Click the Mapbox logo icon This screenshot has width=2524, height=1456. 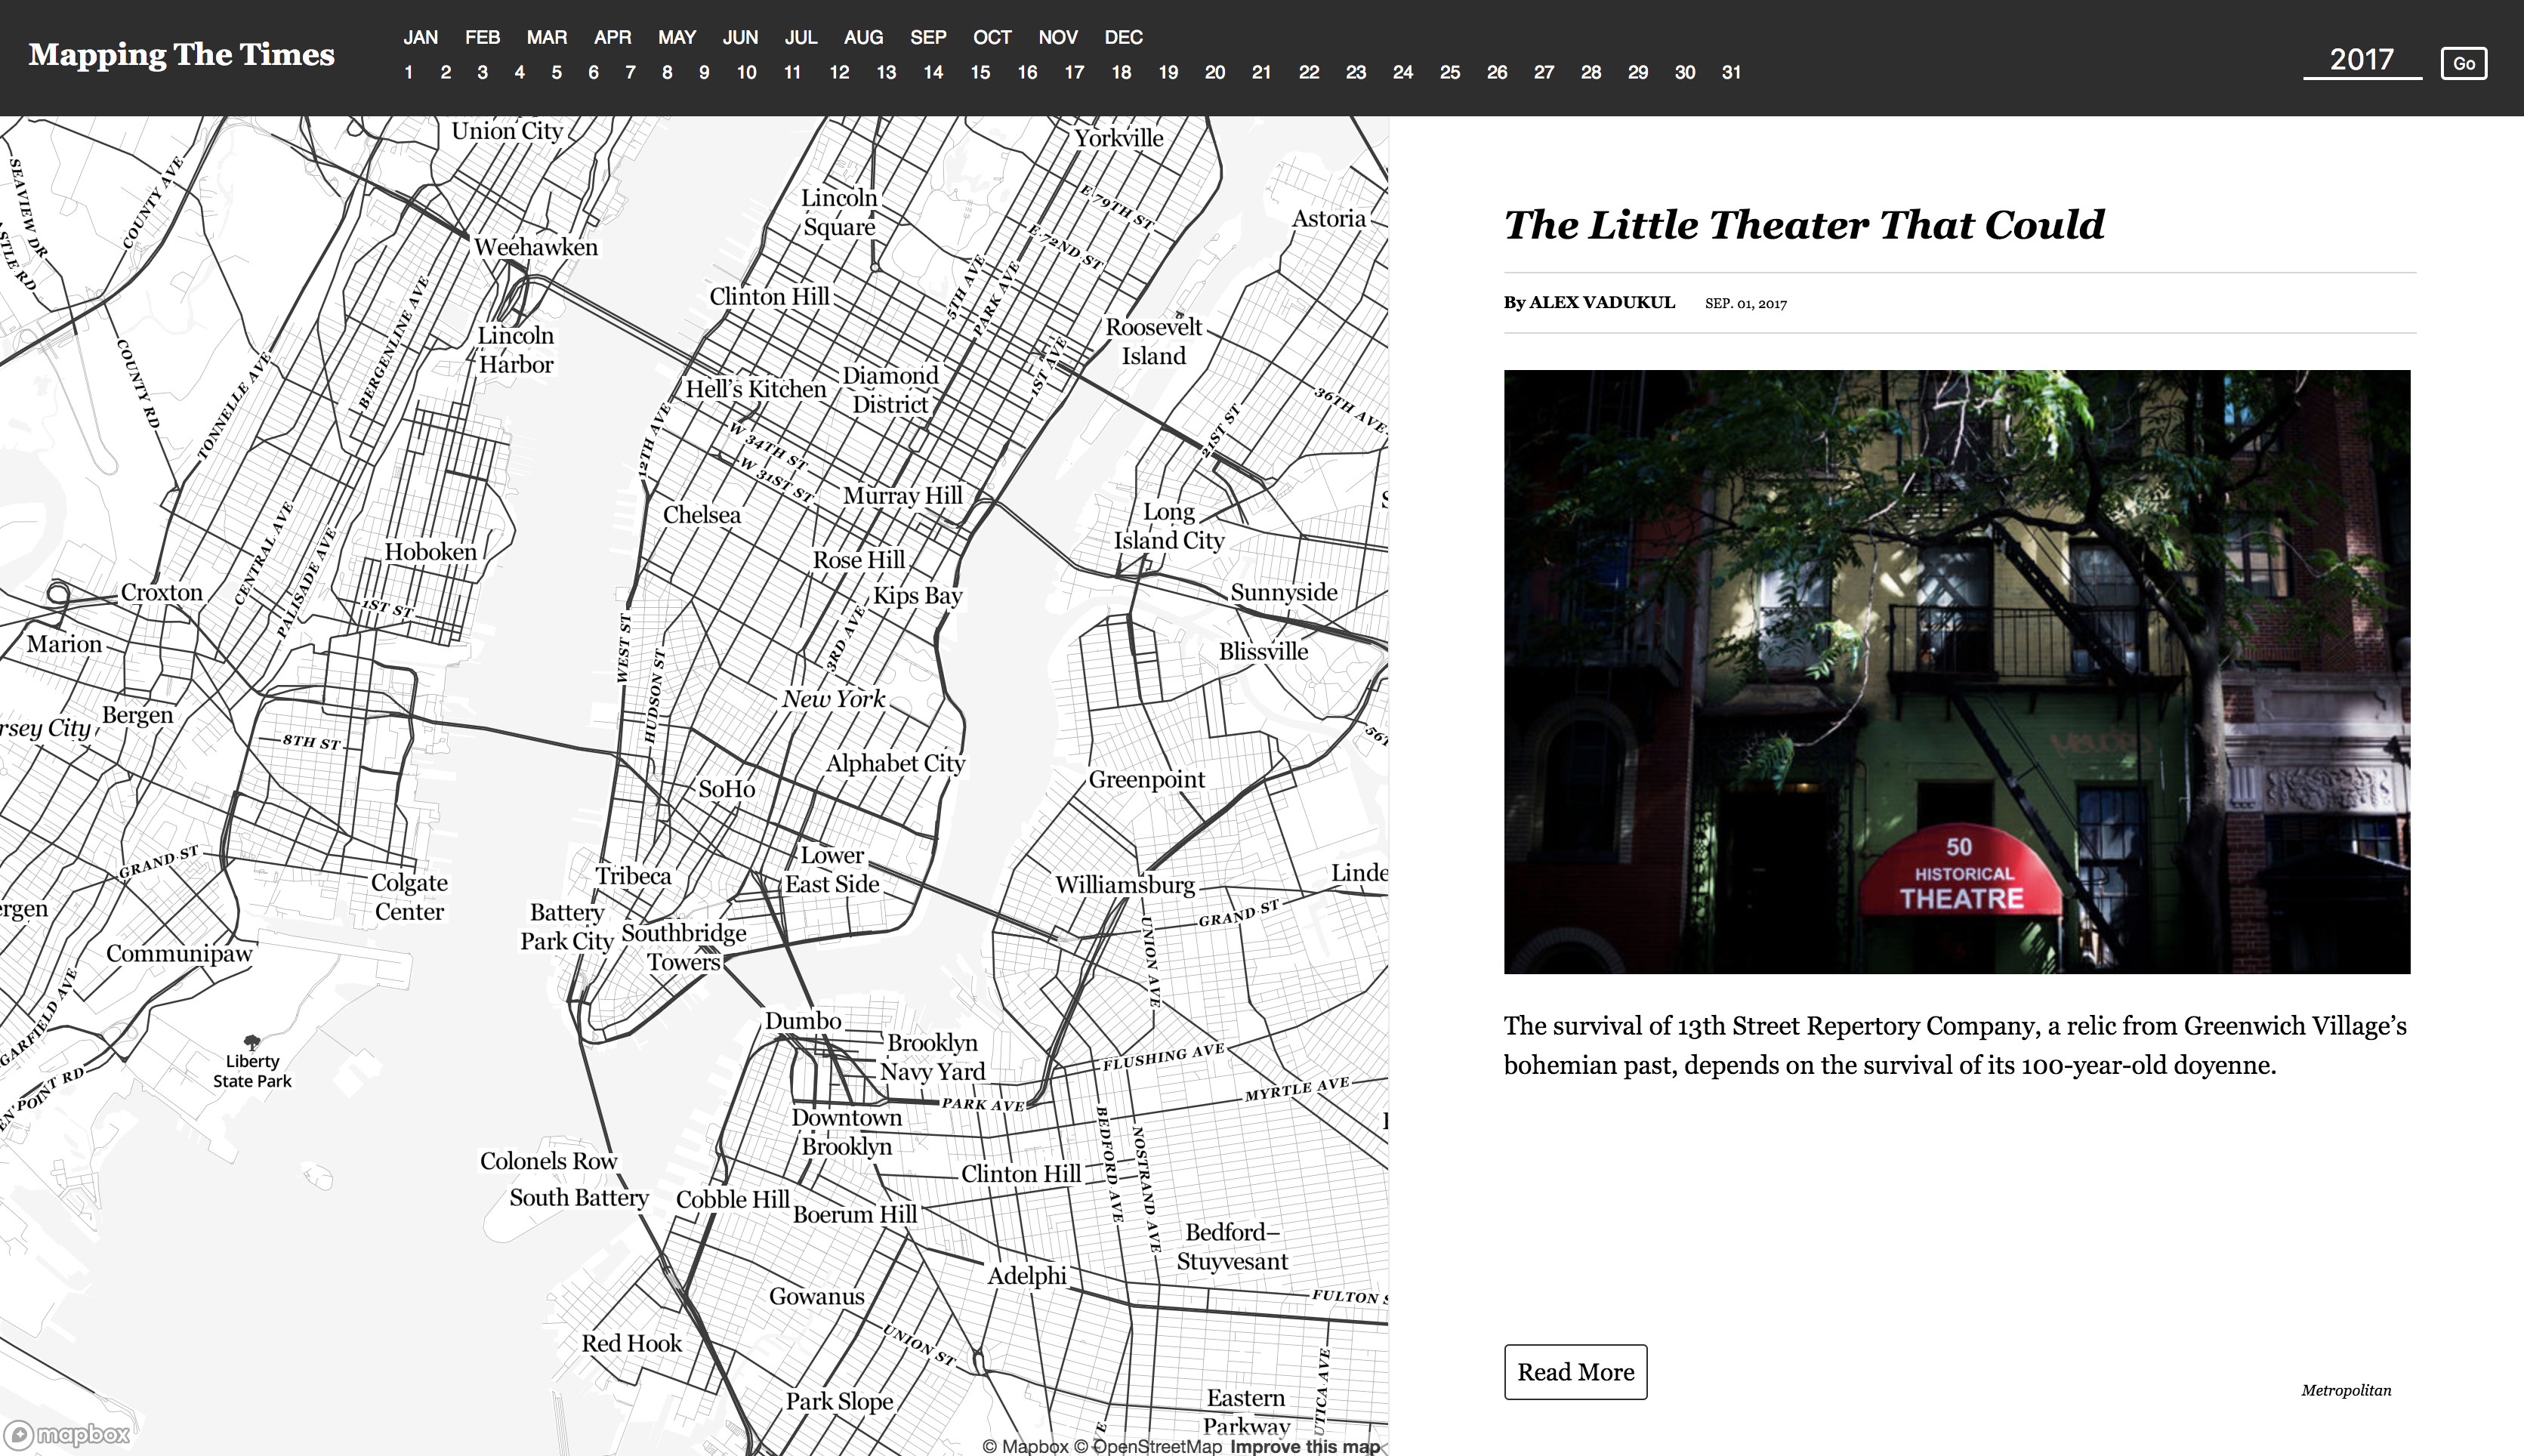20,1435
